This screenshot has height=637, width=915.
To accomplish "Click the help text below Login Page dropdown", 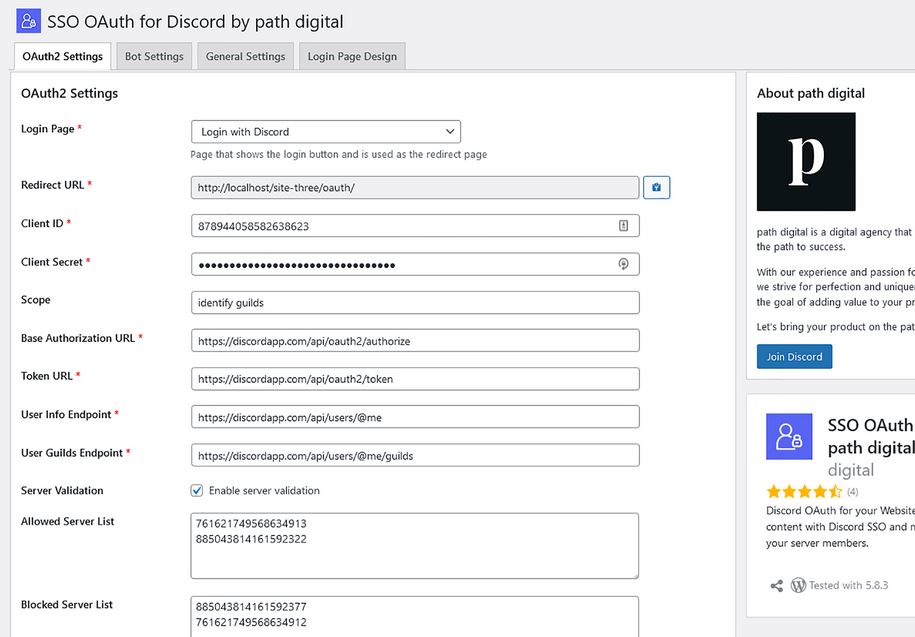I will (x=338, y=155).
